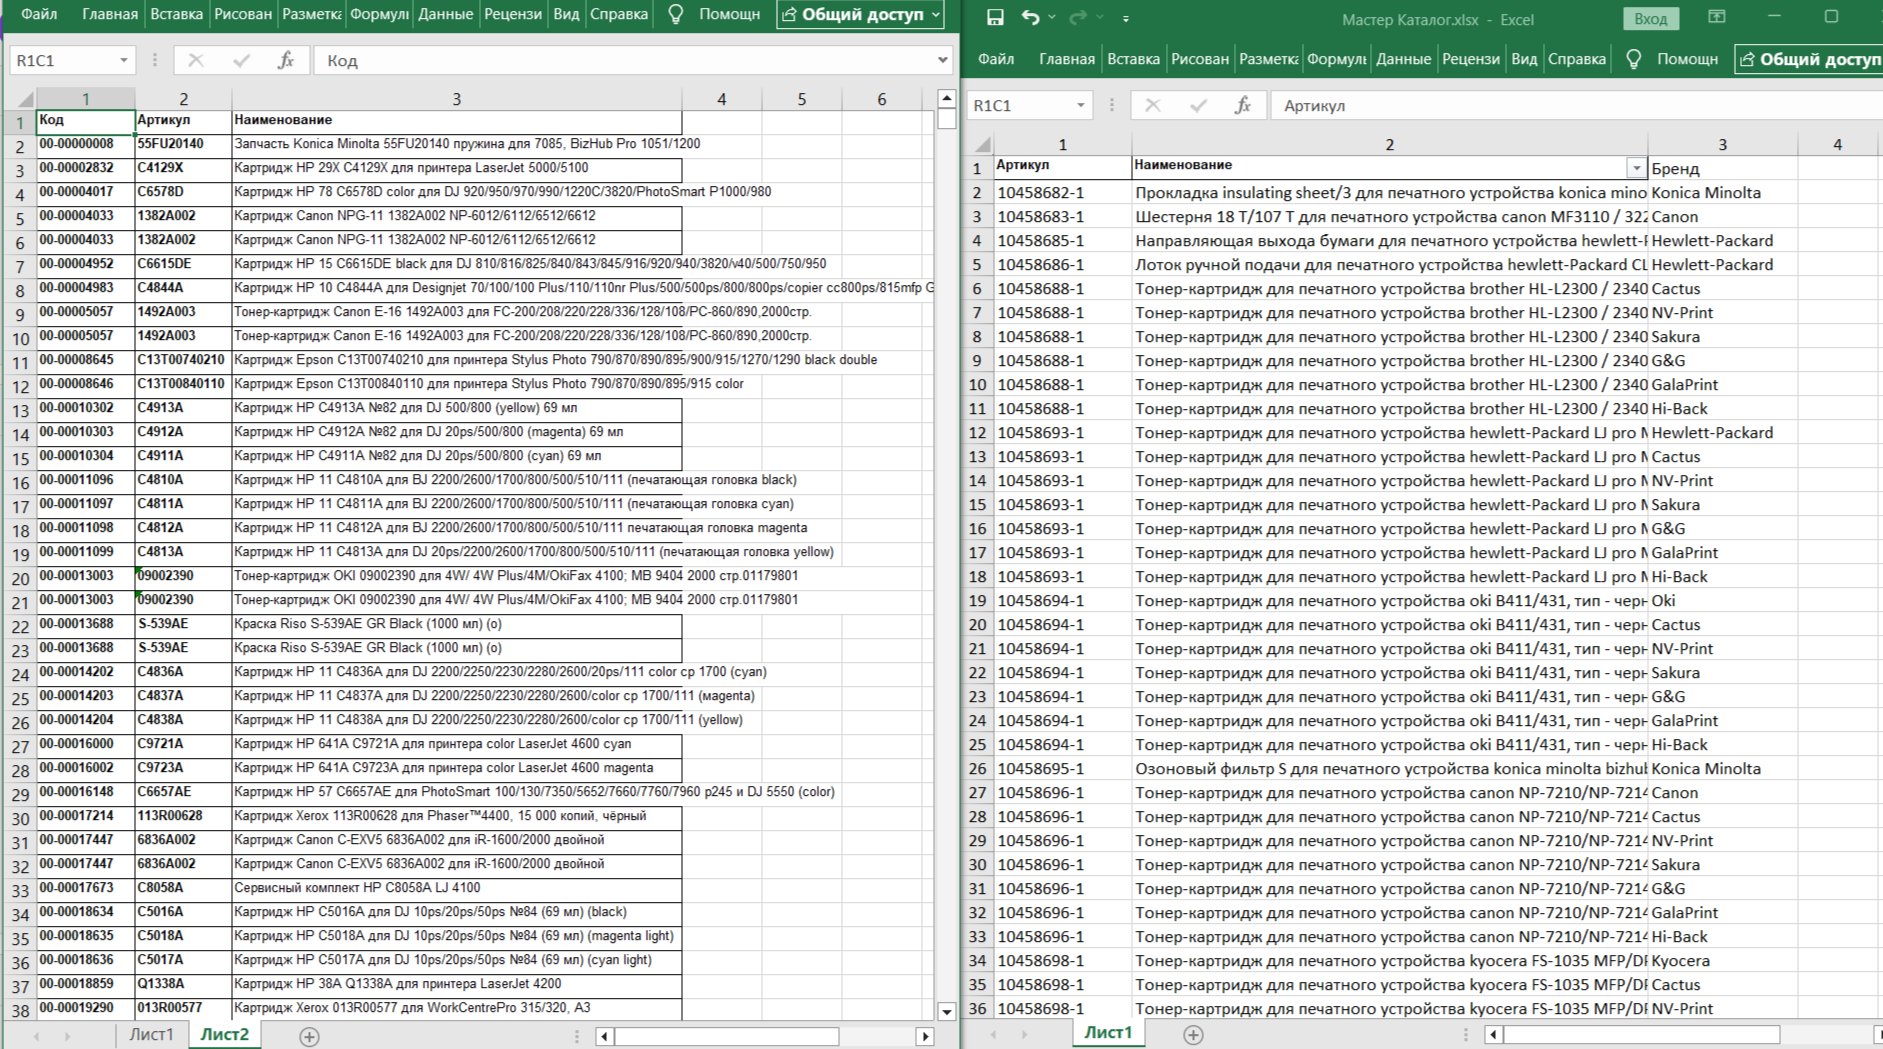Click the Redo arrow in the title bar
Screen dimensions: 1883x1049
pyautogui.click(x=1077, y=18)
